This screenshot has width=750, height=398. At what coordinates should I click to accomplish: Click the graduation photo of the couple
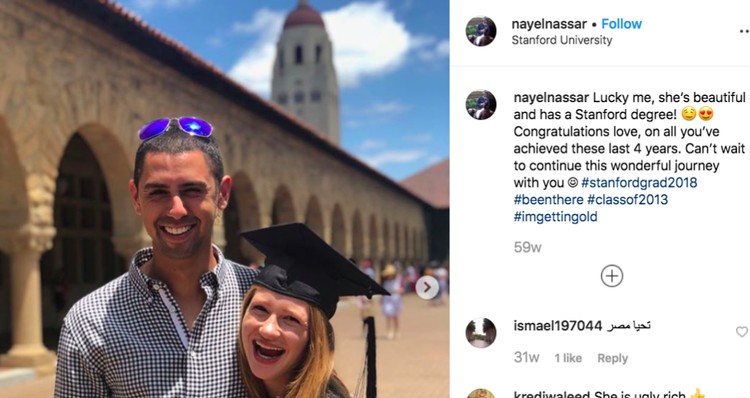coord(224,199)
